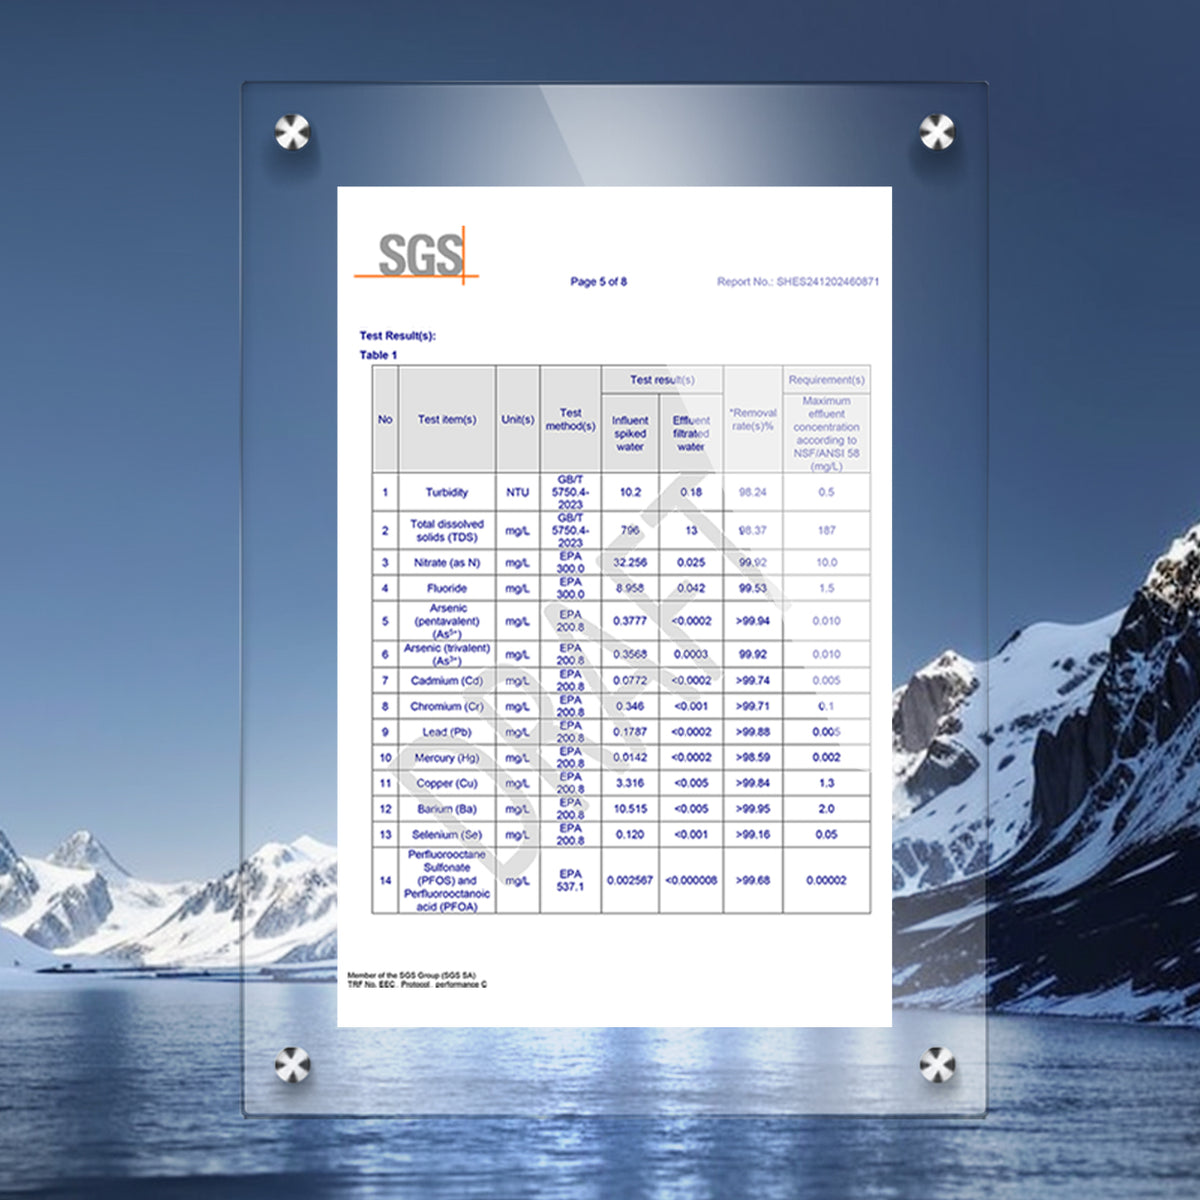Click the top-left metal mounting screw
Viewport: 1200px width, 1200px height.
(292, 132)
